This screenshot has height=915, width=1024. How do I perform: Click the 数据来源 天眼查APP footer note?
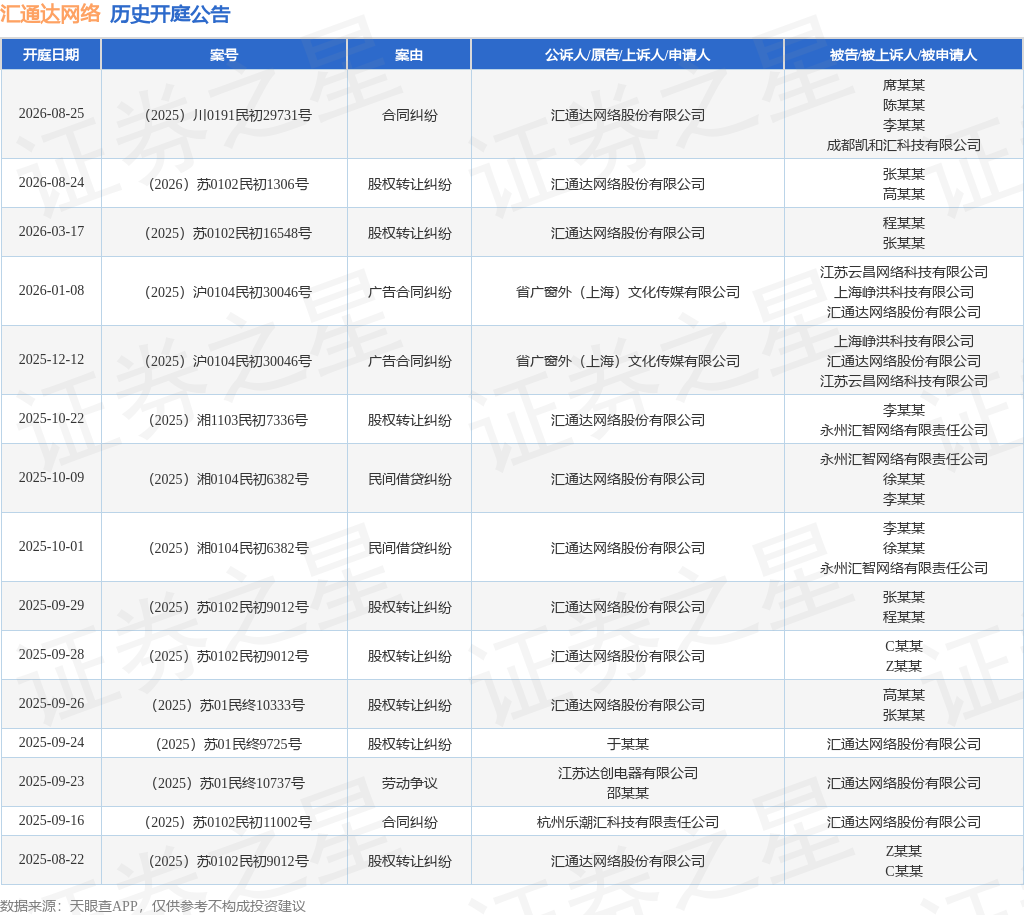[153, 906]
